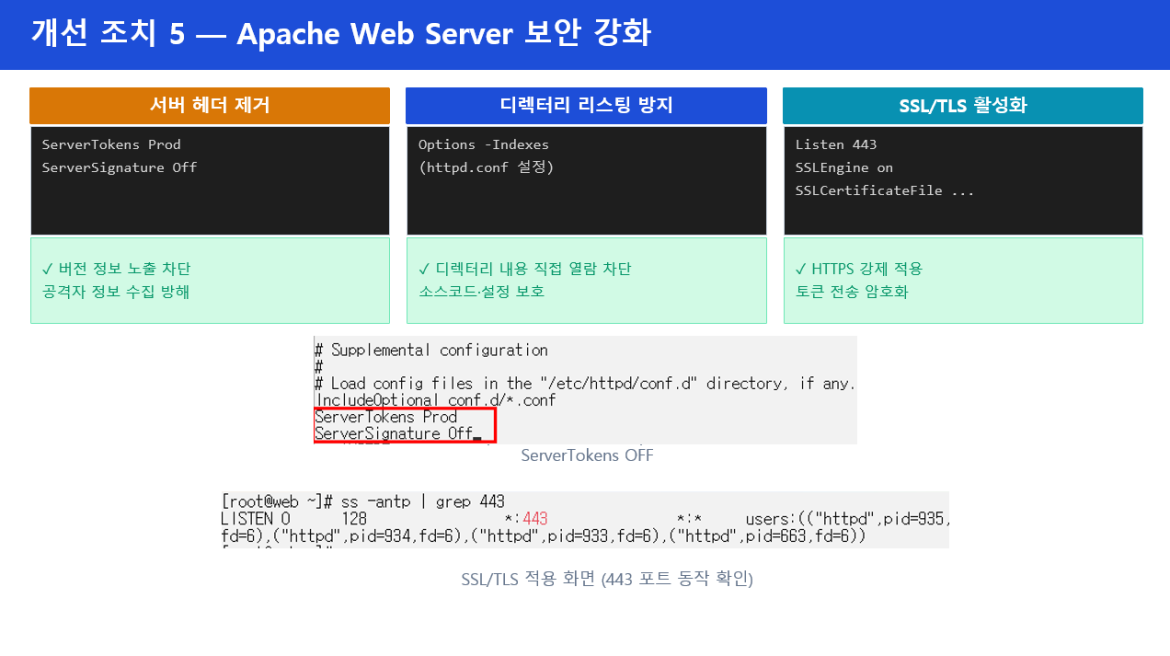
Task: Click the '(httpd.conf 설정)' line
Action: click(486, 167)
